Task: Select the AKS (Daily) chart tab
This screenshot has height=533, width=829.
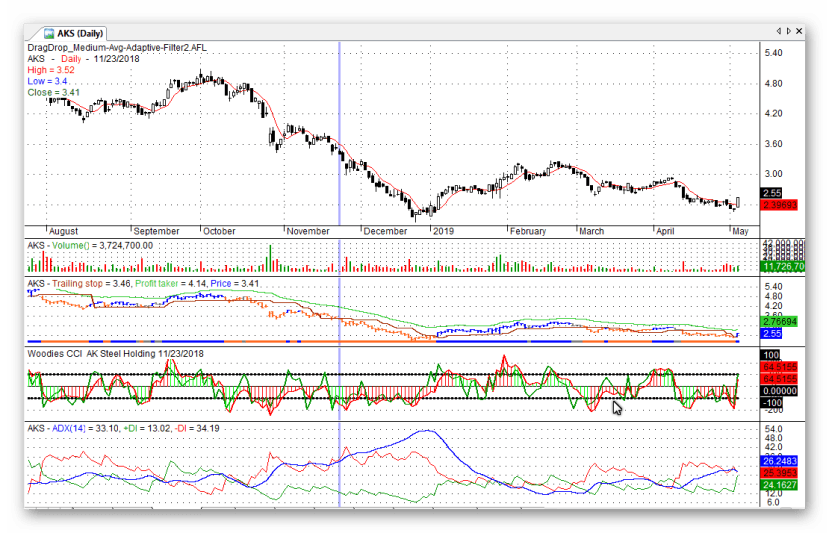Action: (73, 33)
